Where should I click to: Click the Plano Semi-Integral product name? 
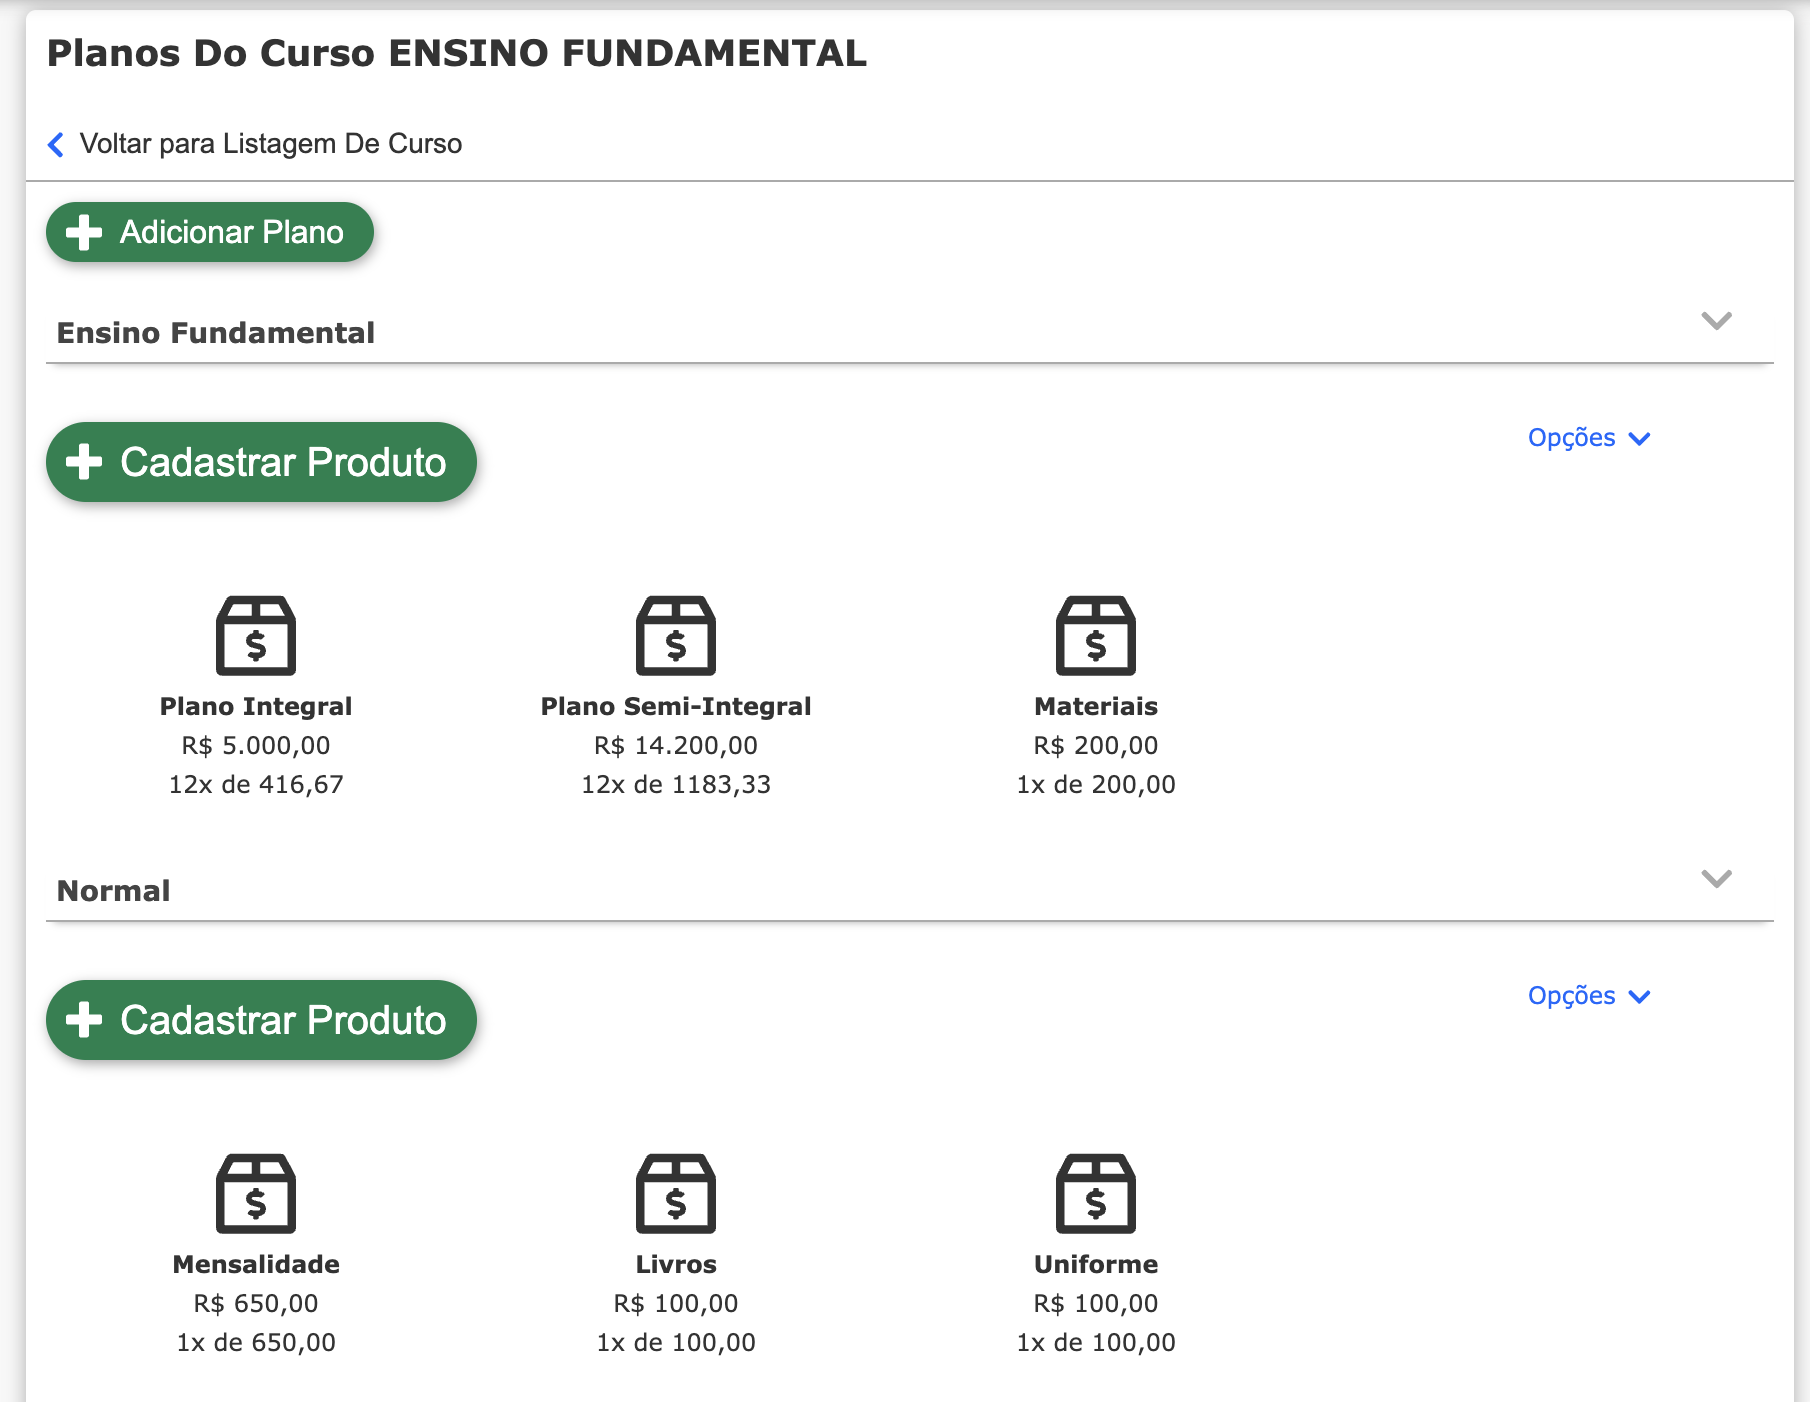click(676, 707)
